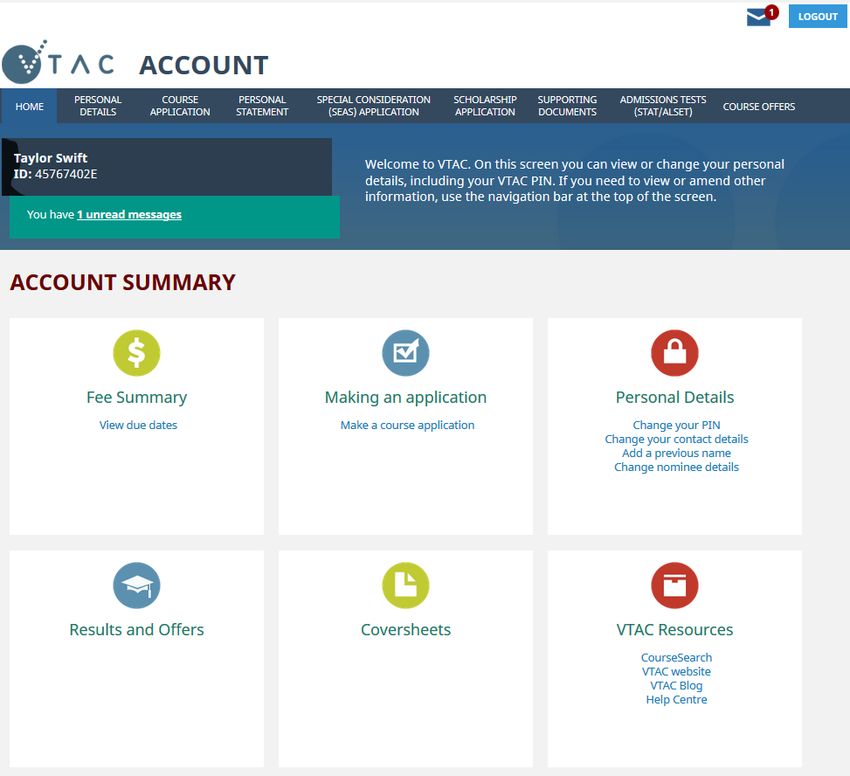Click the ID 45767402E text

coord(55,174)
